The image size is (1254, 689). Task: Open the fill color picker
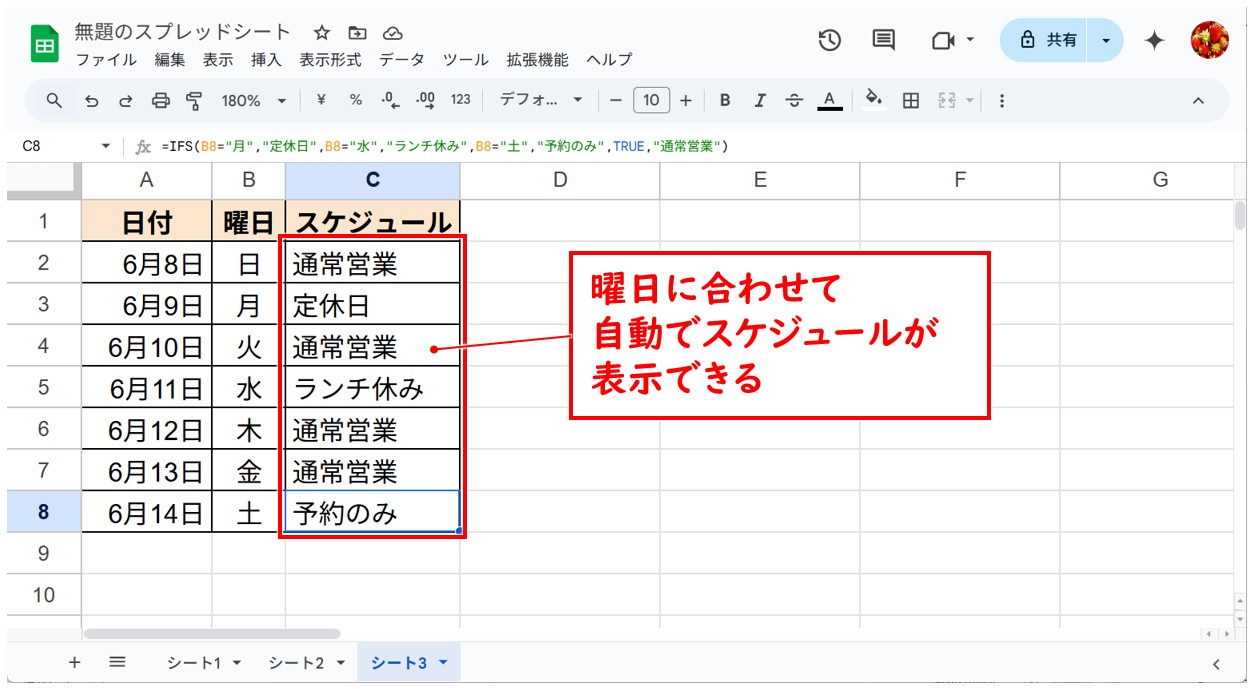point(874,100)
